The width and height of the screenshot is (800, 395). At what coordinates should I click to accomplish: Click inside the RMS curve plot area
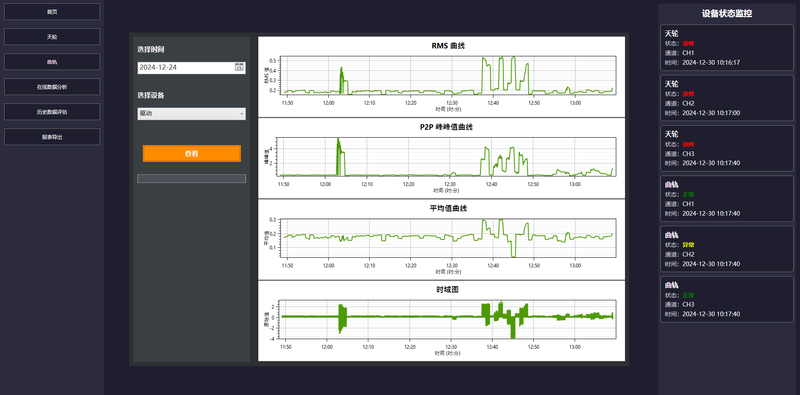[x=449, y=76]
